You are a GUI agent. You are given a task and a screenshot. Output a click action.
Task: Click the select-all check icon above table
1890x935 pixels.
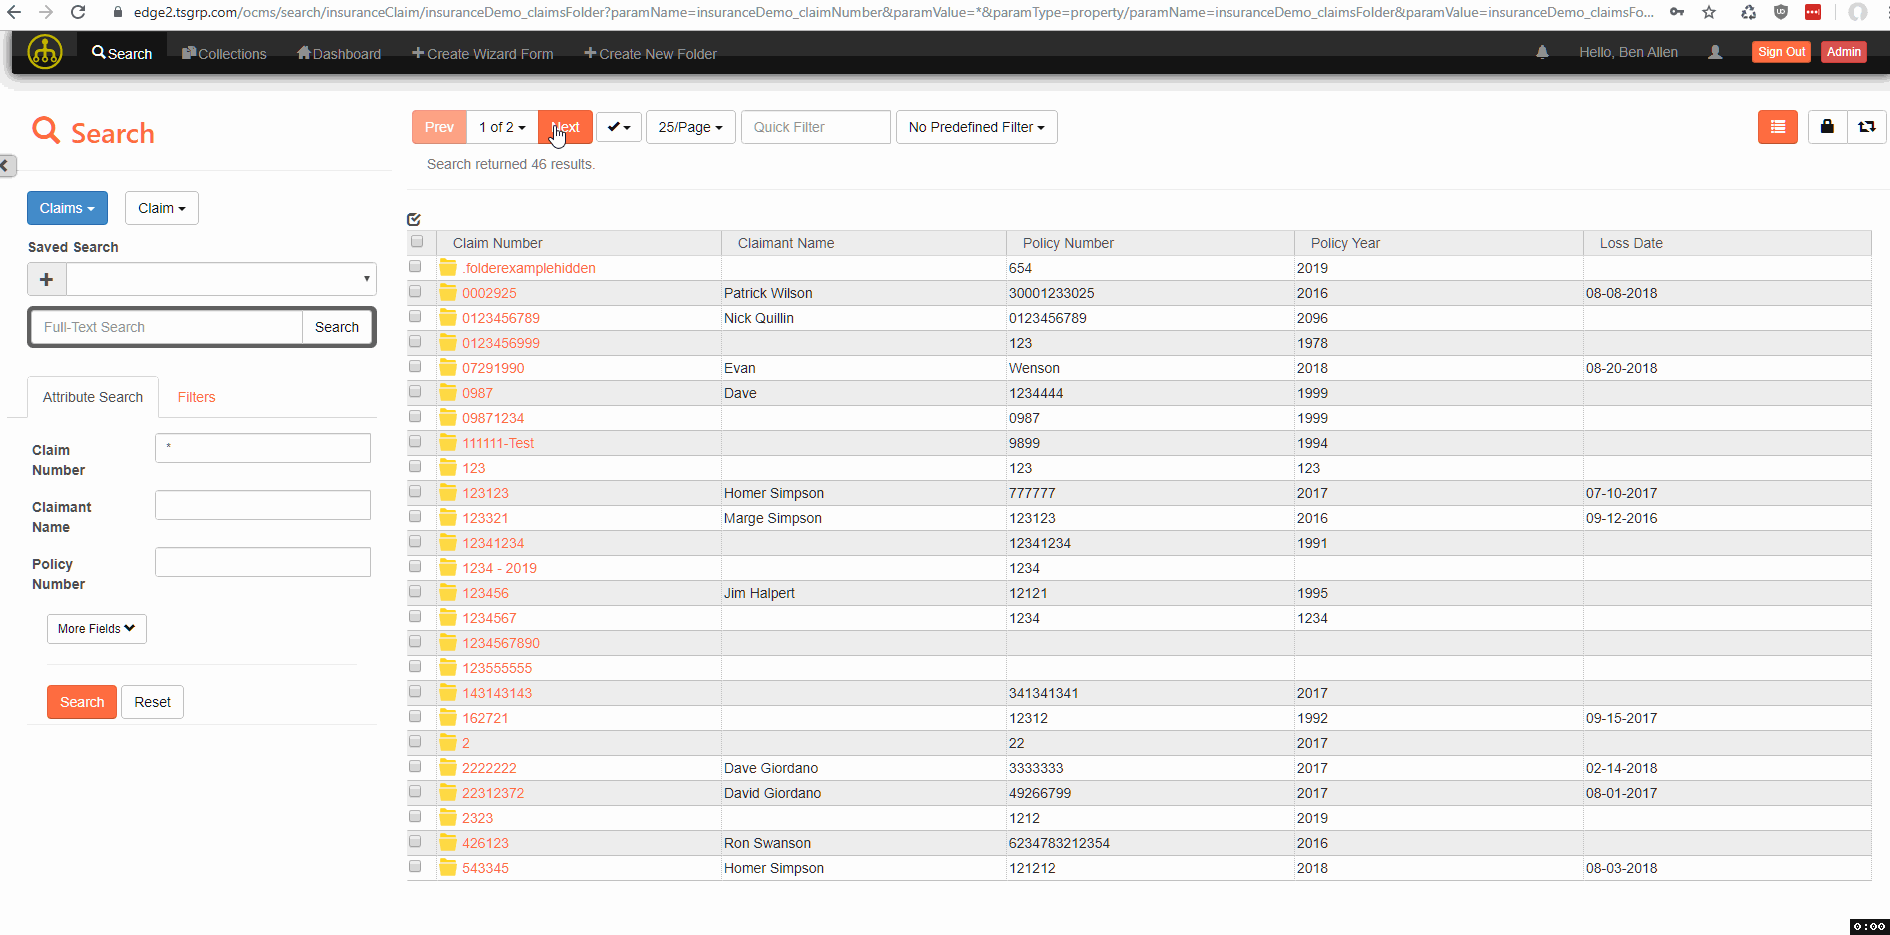tap(414, 219)
